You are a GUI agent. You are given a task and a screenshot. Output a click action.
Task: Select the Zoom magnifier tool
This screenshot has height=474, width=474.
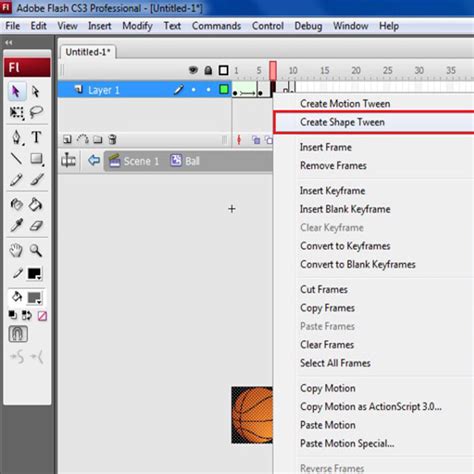click(x=36, y=250)
